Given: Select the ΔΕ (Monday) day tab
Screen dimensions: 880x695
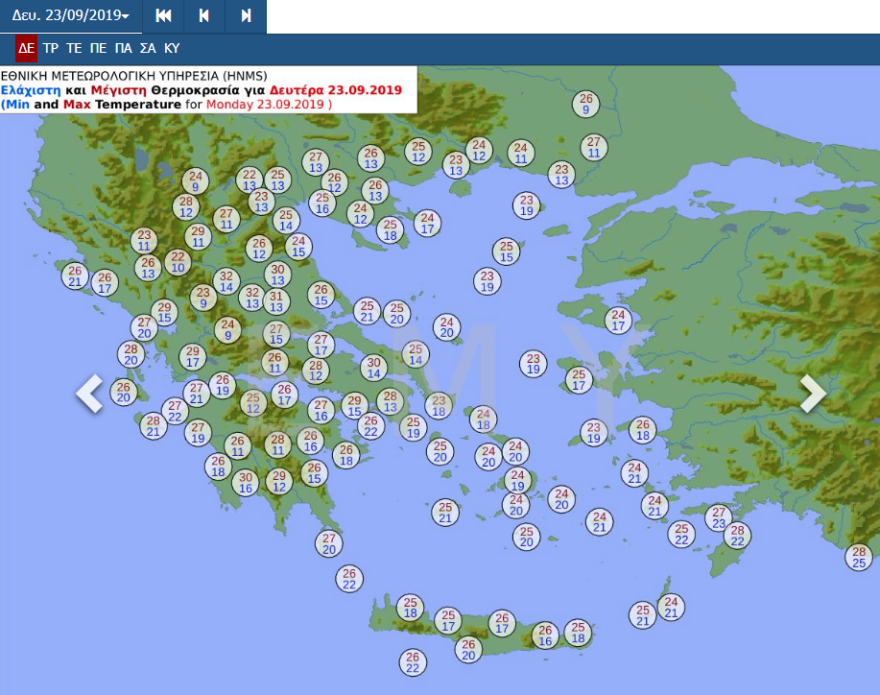Looking at the screenshot, I should [26, 48].
